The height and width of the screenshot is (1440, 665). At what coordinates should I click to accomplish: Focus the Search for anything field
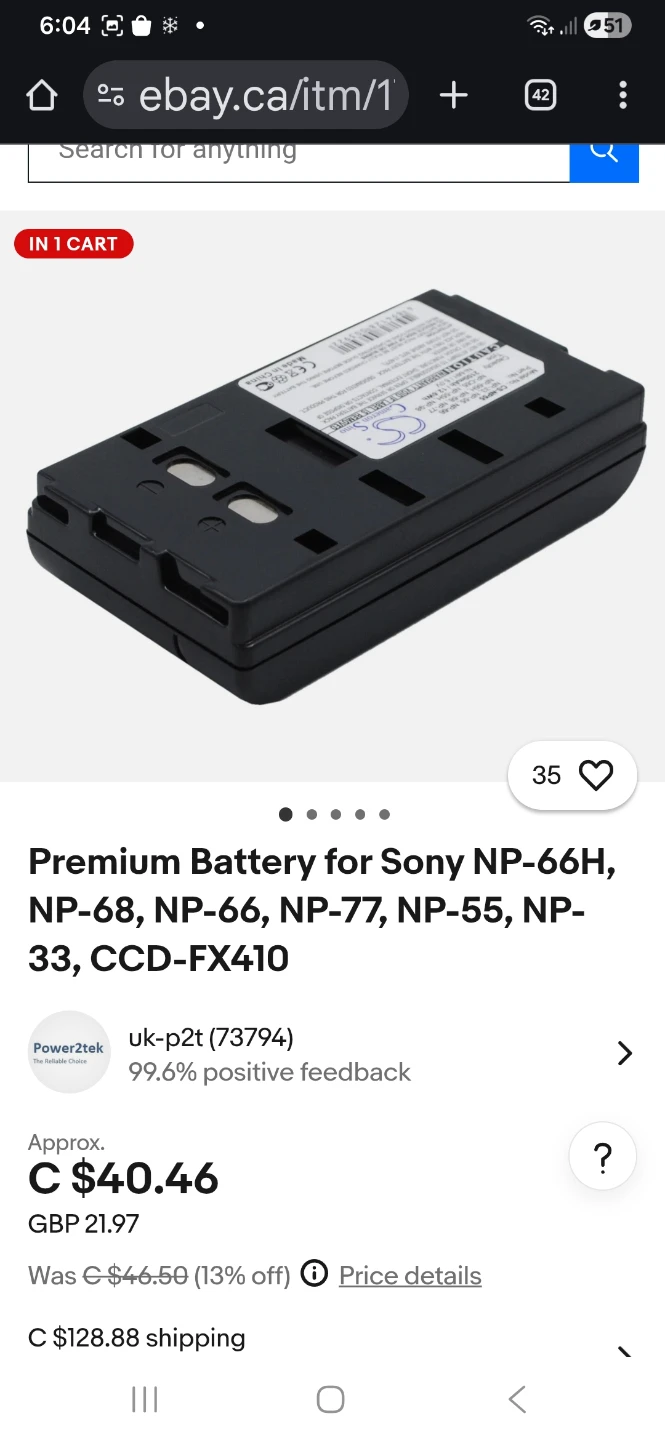tap(299, 162)
